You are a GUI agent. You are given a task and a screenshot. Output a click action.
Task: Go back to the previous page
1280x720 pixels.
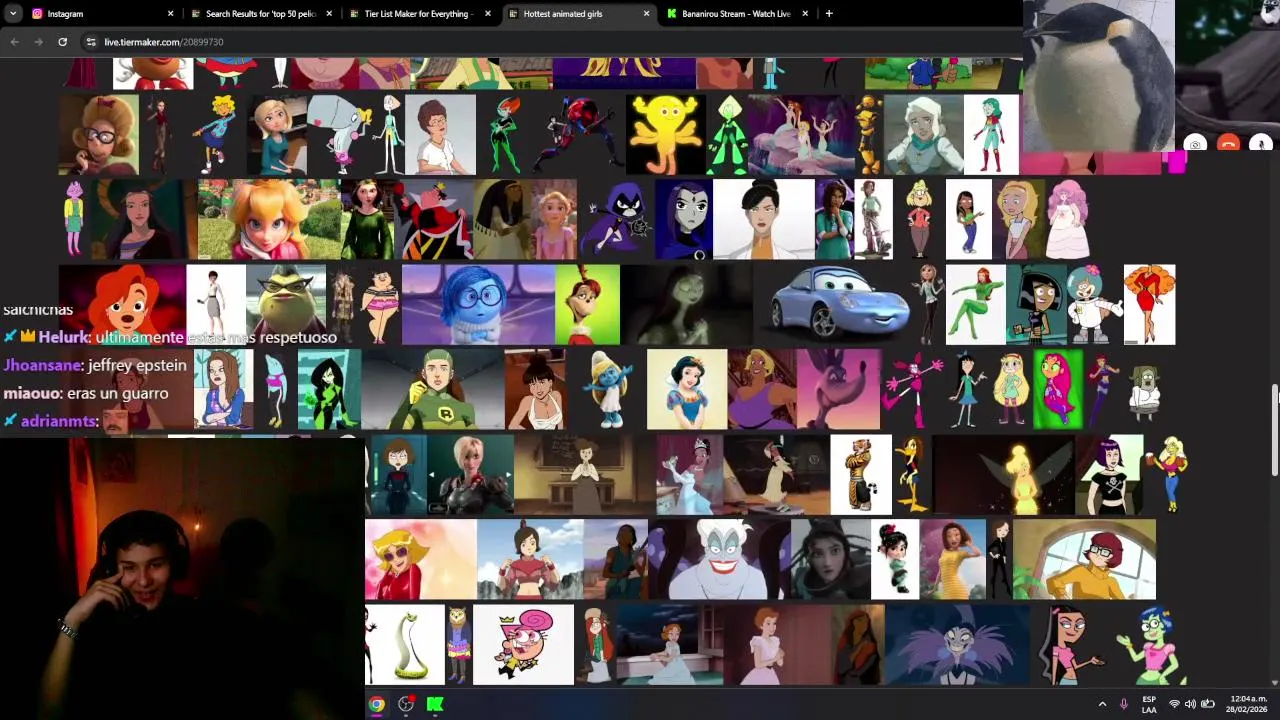tap(14, 42)
